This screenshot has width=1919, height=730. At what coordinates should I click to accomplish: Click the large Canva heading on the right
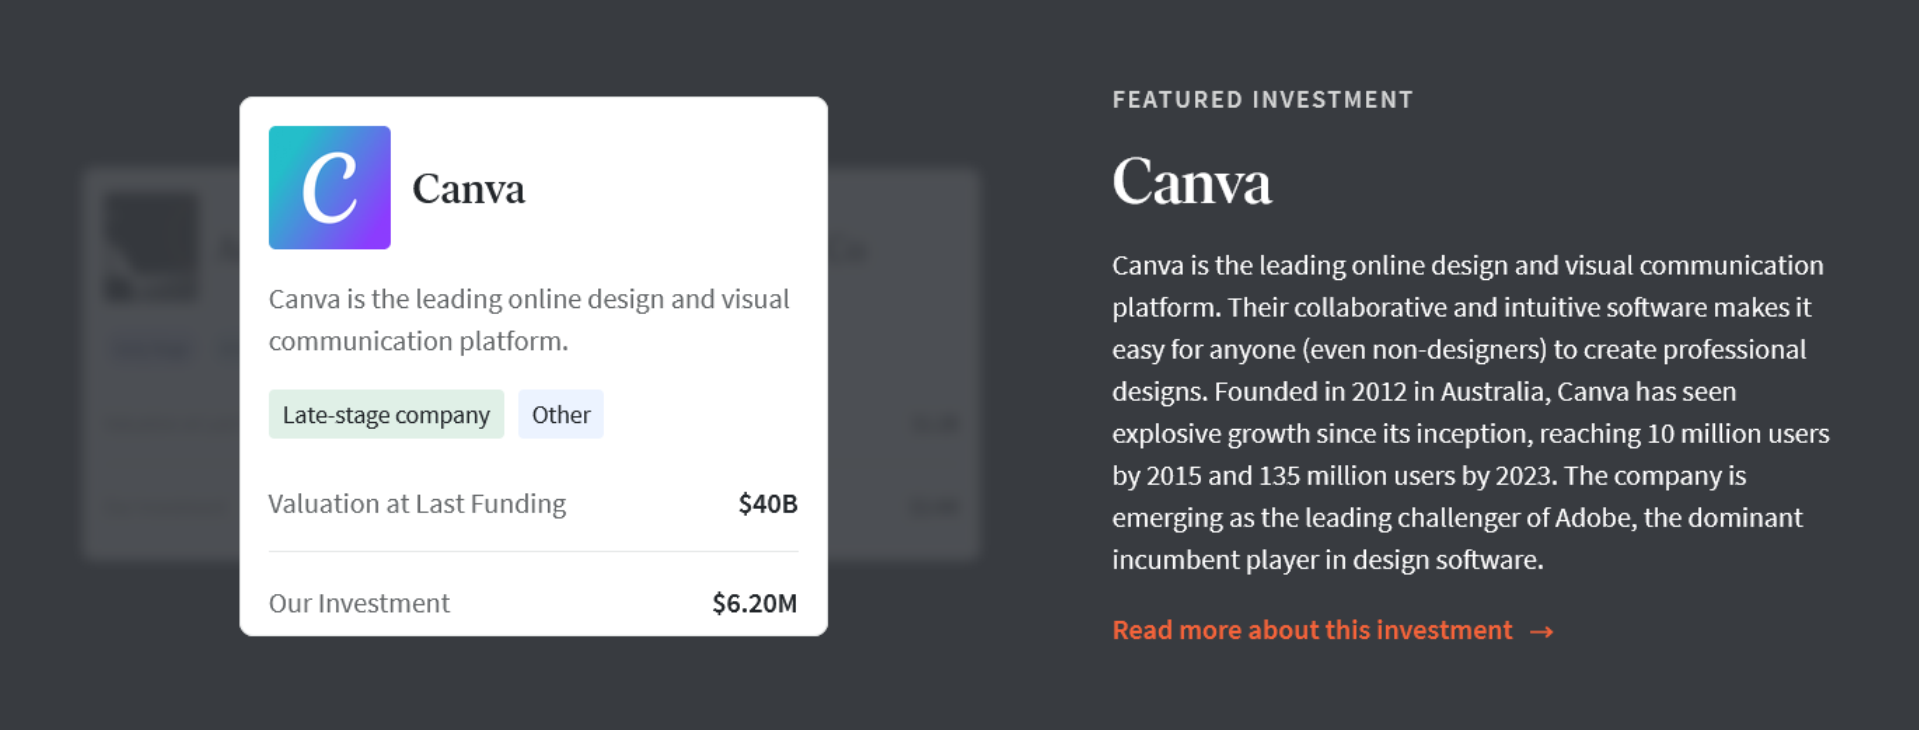coord(1192,182)
